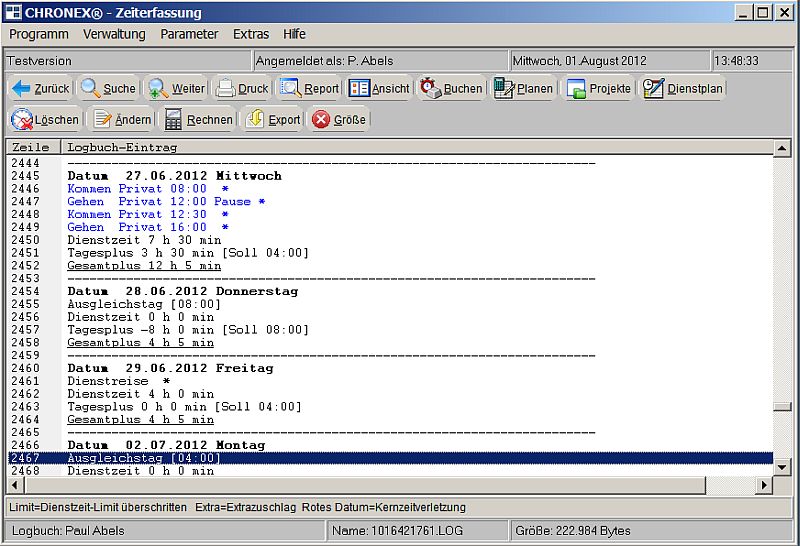Click the Löschen delete icon
The image size is (800, 546).
(x=22, y=119)
